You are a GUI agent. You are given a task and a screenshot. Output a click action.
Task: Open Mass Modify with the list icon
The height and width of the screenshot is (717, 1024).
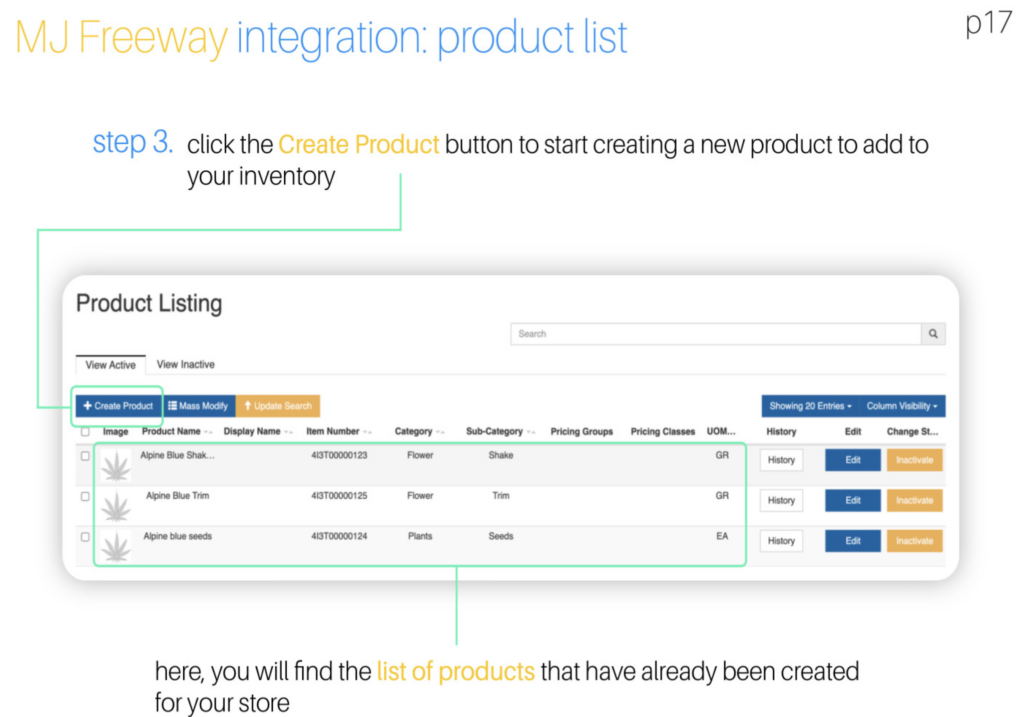click(x=199, y=406)
